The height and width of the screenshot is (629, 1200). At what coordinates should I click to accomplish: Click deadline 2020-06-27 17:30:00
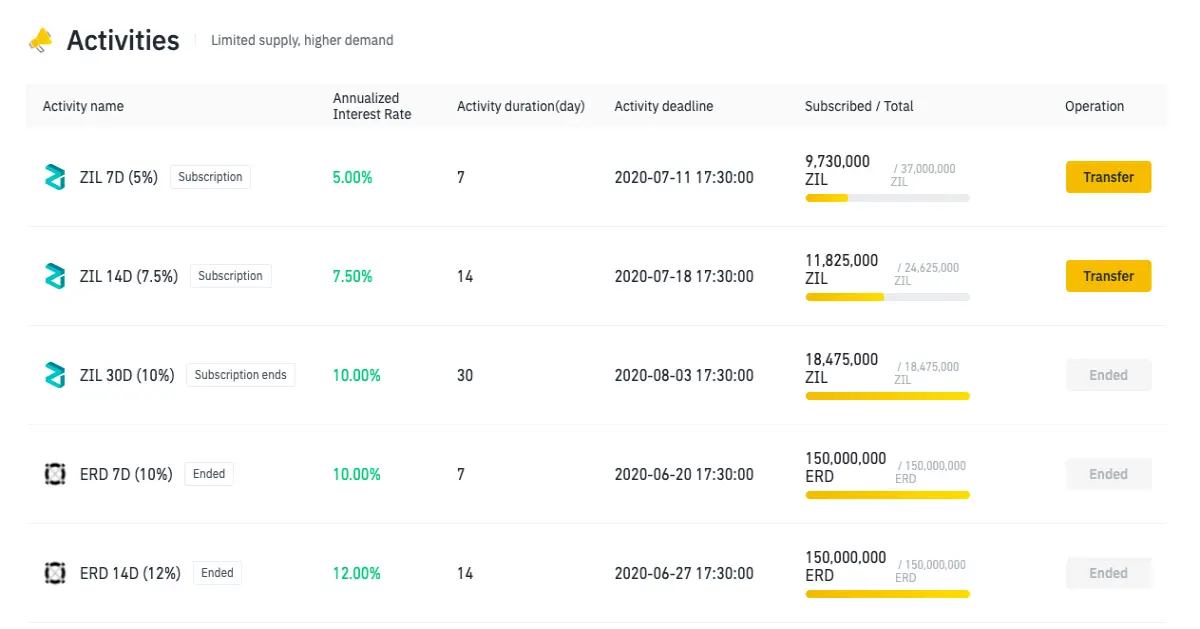684,573
